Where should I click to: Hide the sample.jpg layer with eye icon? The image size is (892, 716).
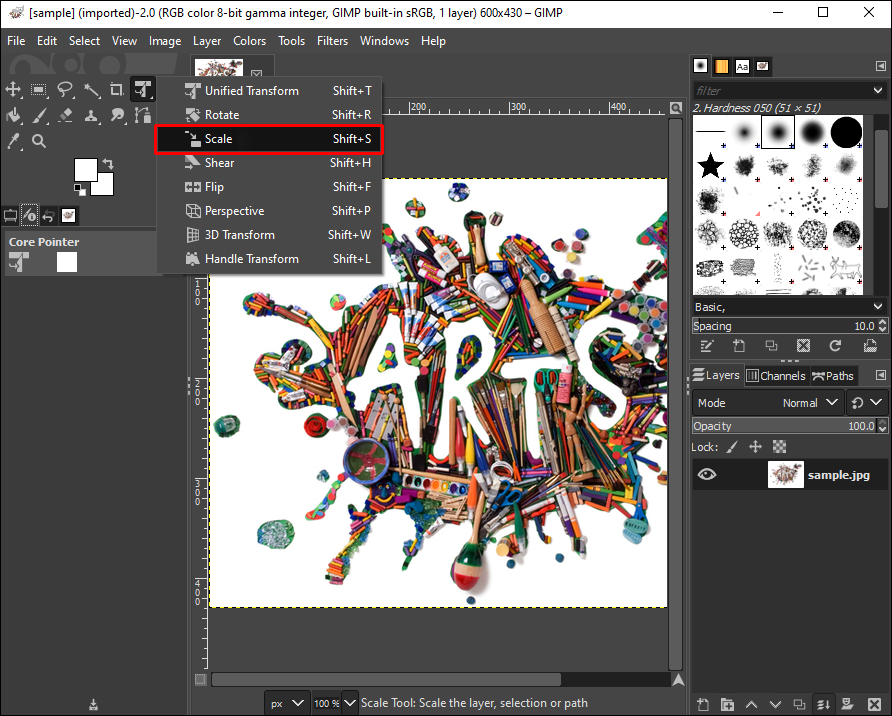(707, 475)
